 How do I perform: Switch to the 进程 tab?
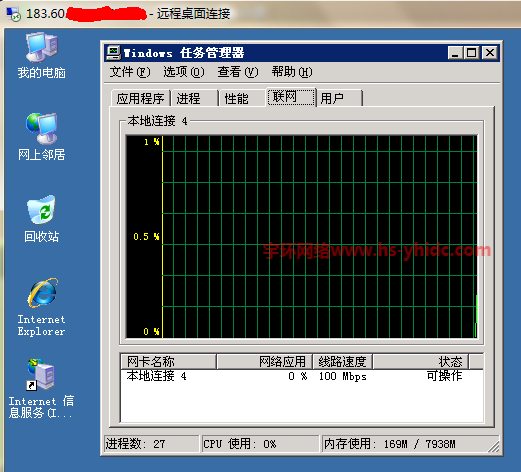tap(194, 98)
